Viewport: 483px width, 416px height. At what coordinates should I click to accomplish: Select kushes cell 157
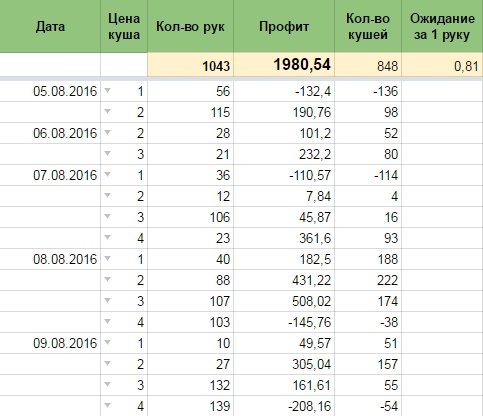pyautogui.click(x=368, y=364)
